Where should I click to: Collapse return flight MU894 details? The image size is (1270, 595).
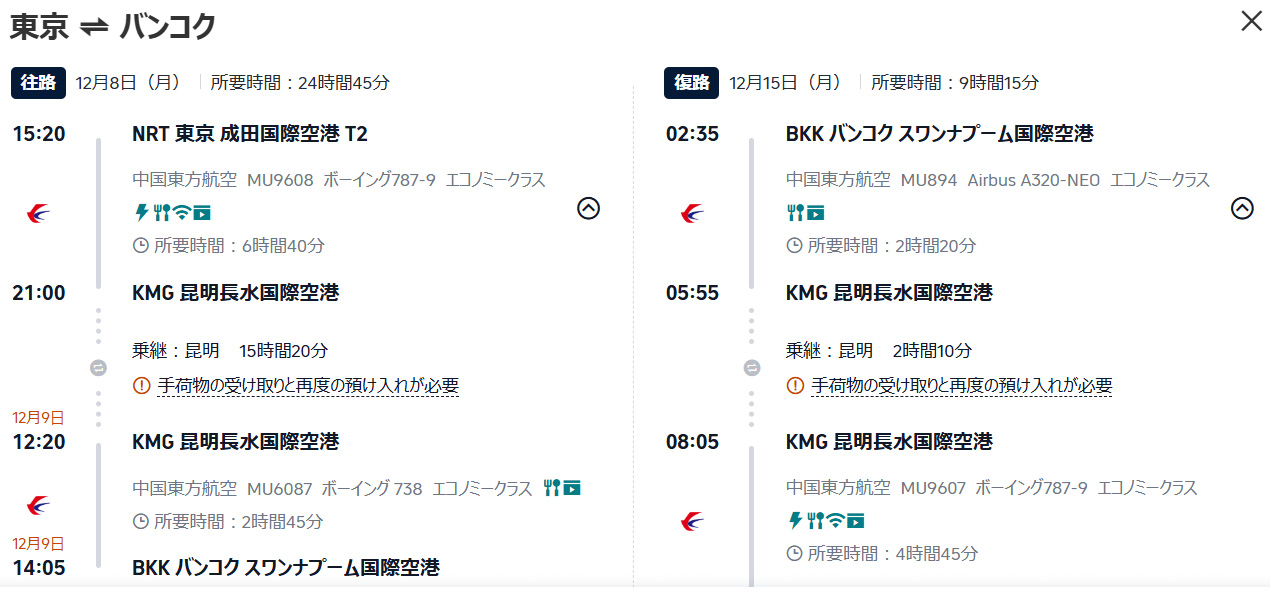coord(1242,208)
